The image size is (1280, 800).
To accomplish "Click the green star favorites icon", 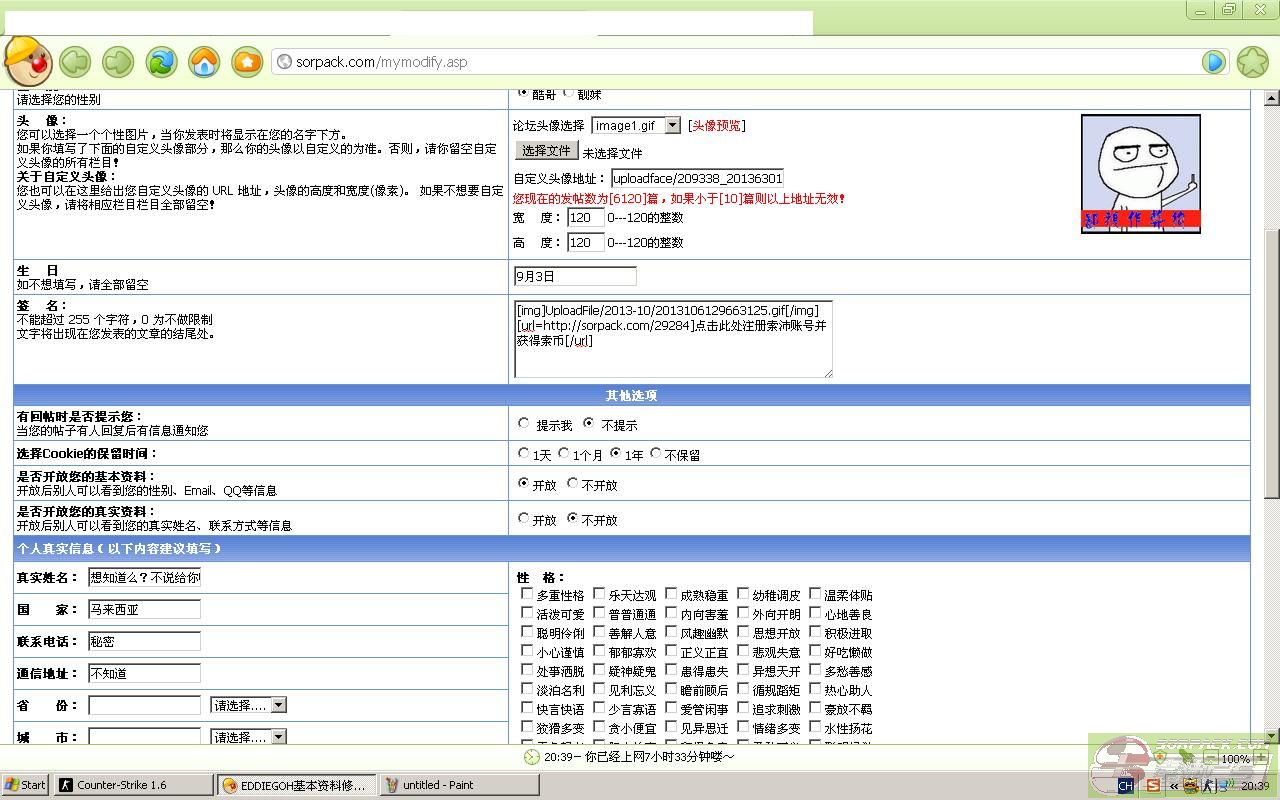I will (x=1253, y=62).
